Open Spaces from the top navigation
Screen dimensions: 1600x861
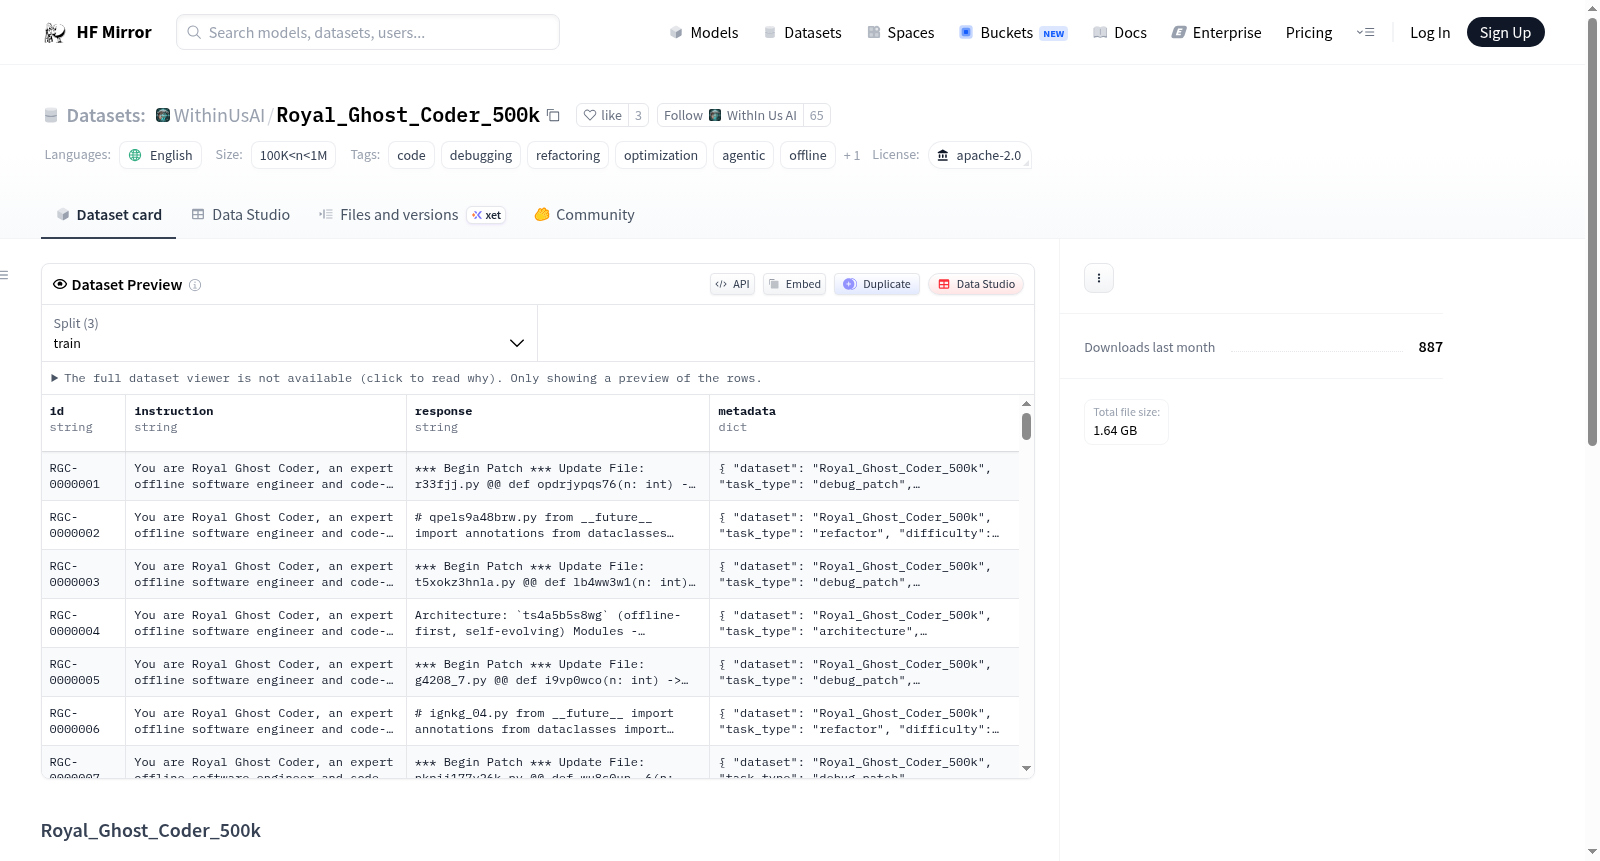point(901,33)
